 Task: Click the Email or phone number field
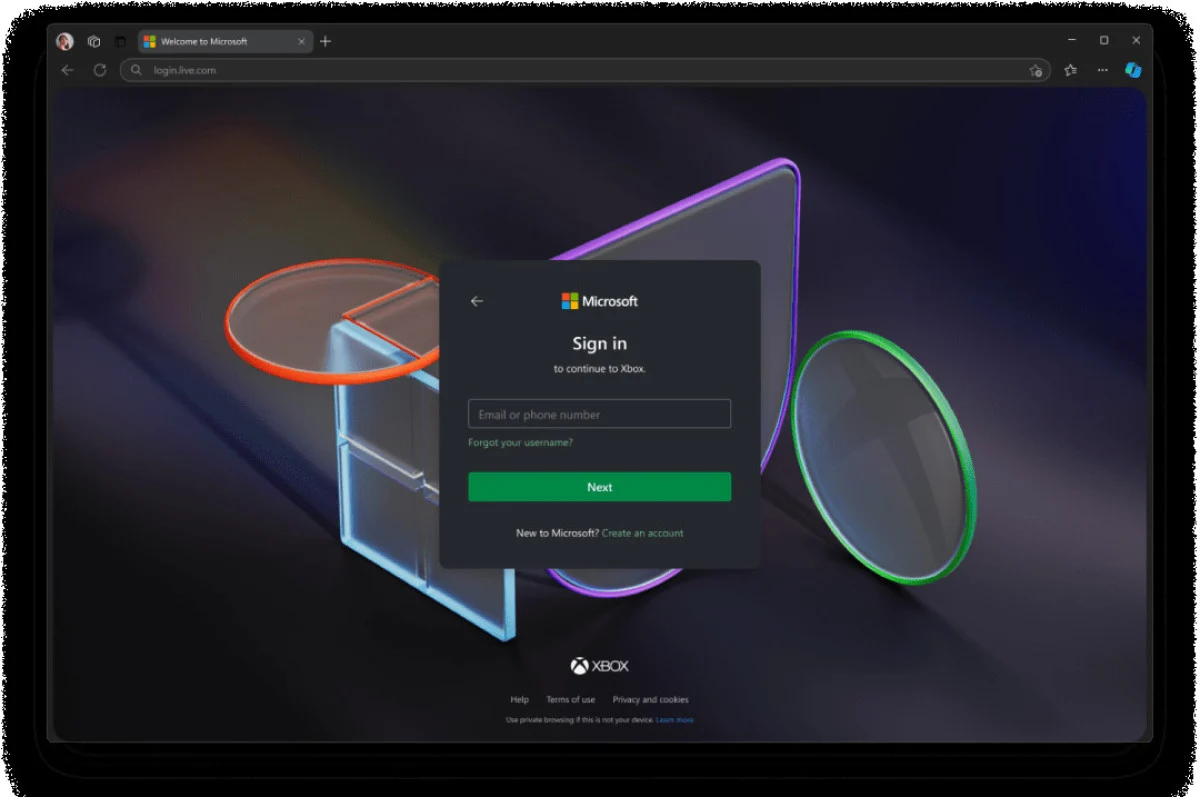click(x=599, y=414)
